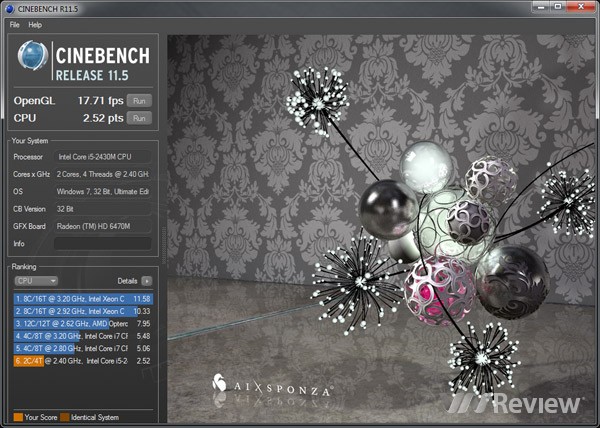Click the OS field Windows 7 32 Bit

[103, 192]
